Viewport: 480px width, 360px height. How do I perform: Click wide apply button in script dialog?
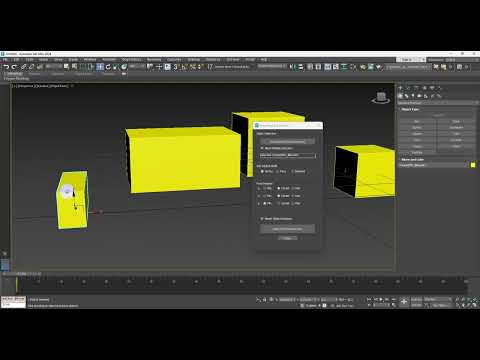287,229
